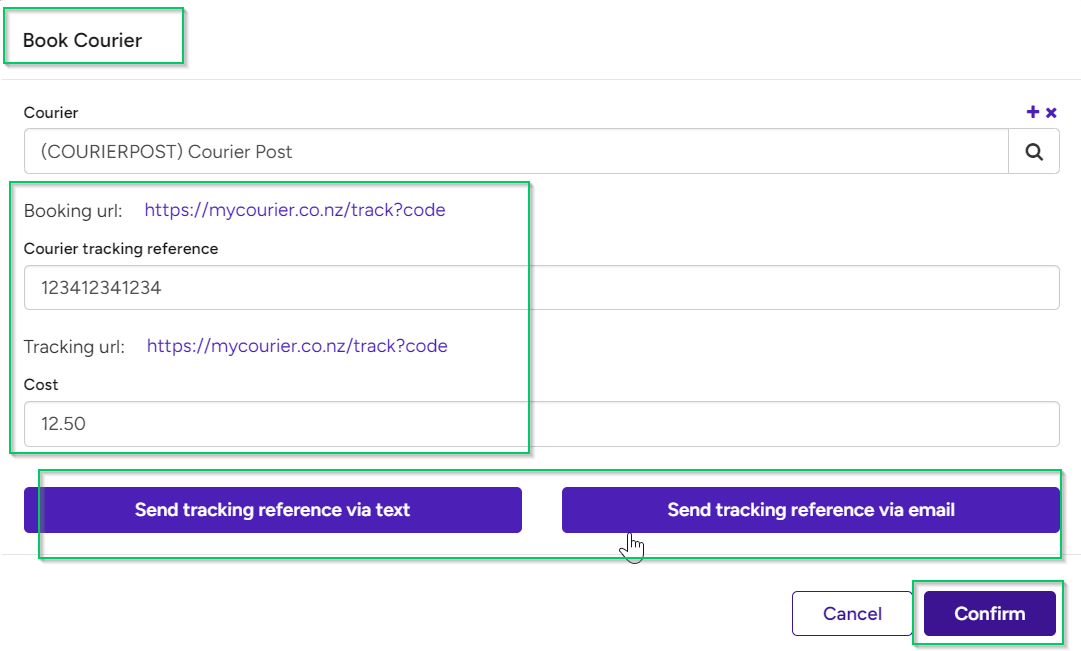1081x651 pixels.
Task: Select the Courier Post courier field
Action: pyautogui.click(x=516, y=151)
